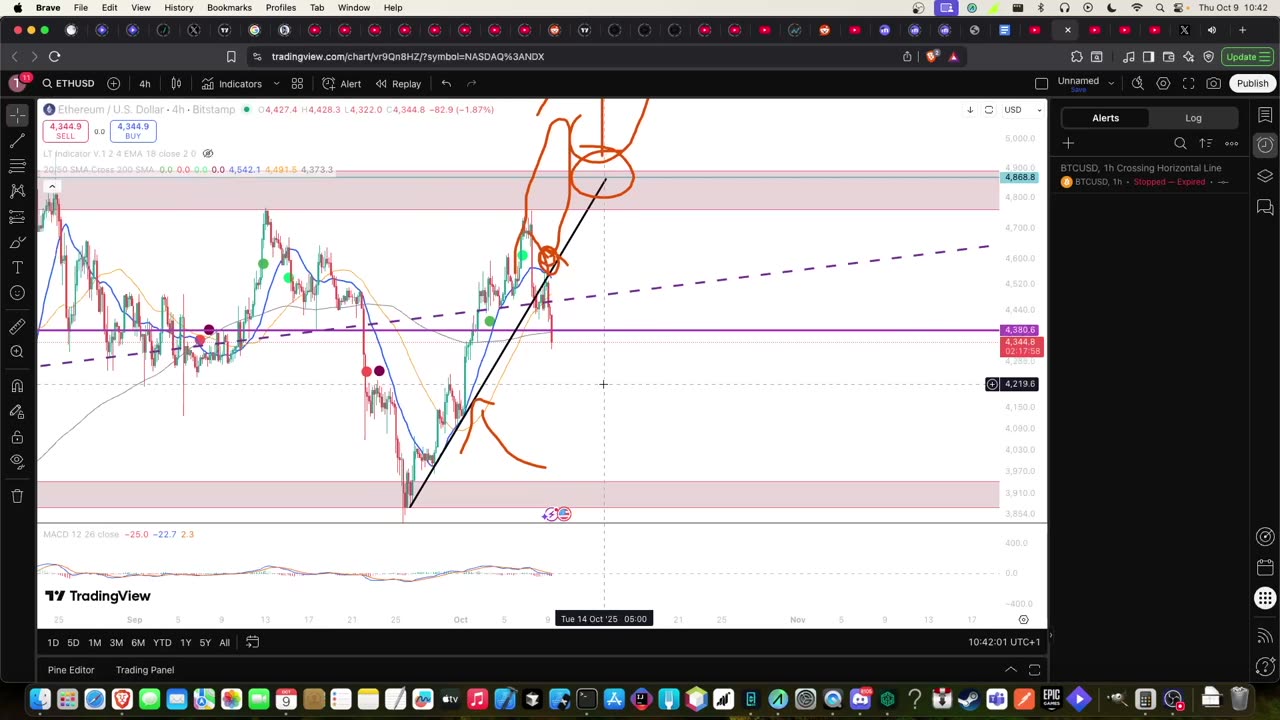Select BTCUSD Crossing Horizontal Line alert
The image size is (1280, 720).
(x=1150, y=175)
